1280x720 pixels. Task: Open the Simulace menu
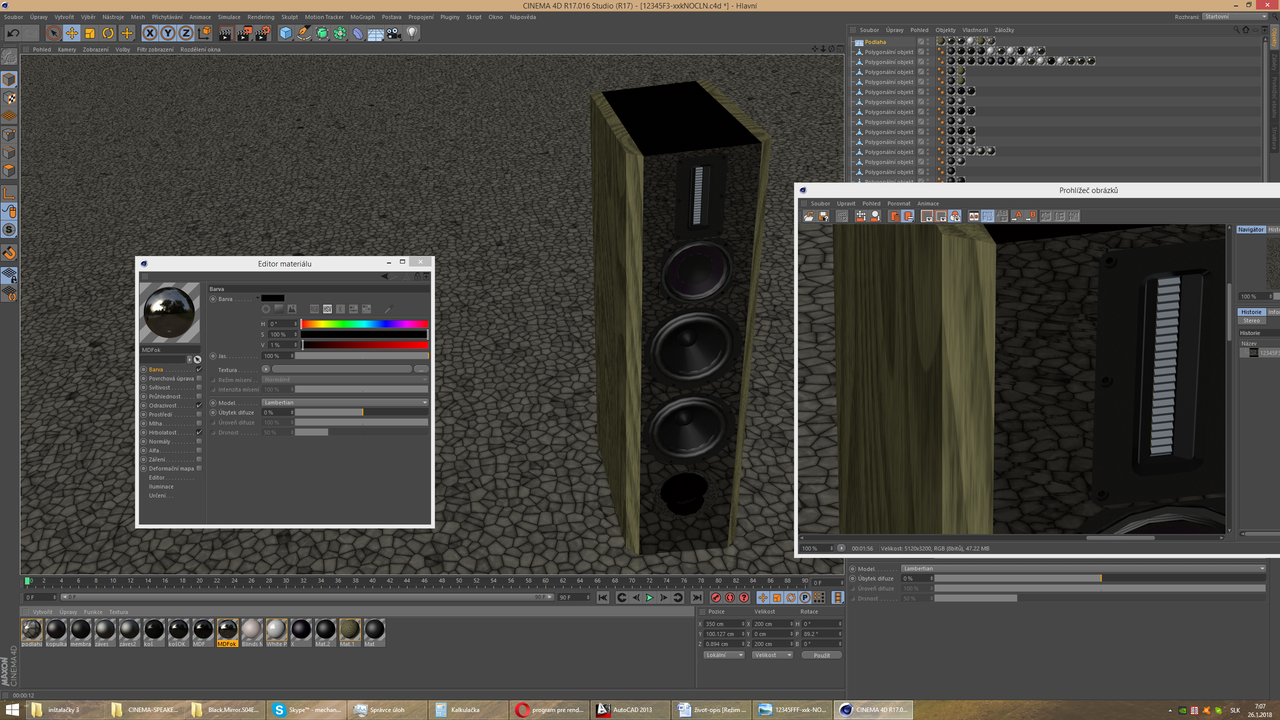click(229, 17)
